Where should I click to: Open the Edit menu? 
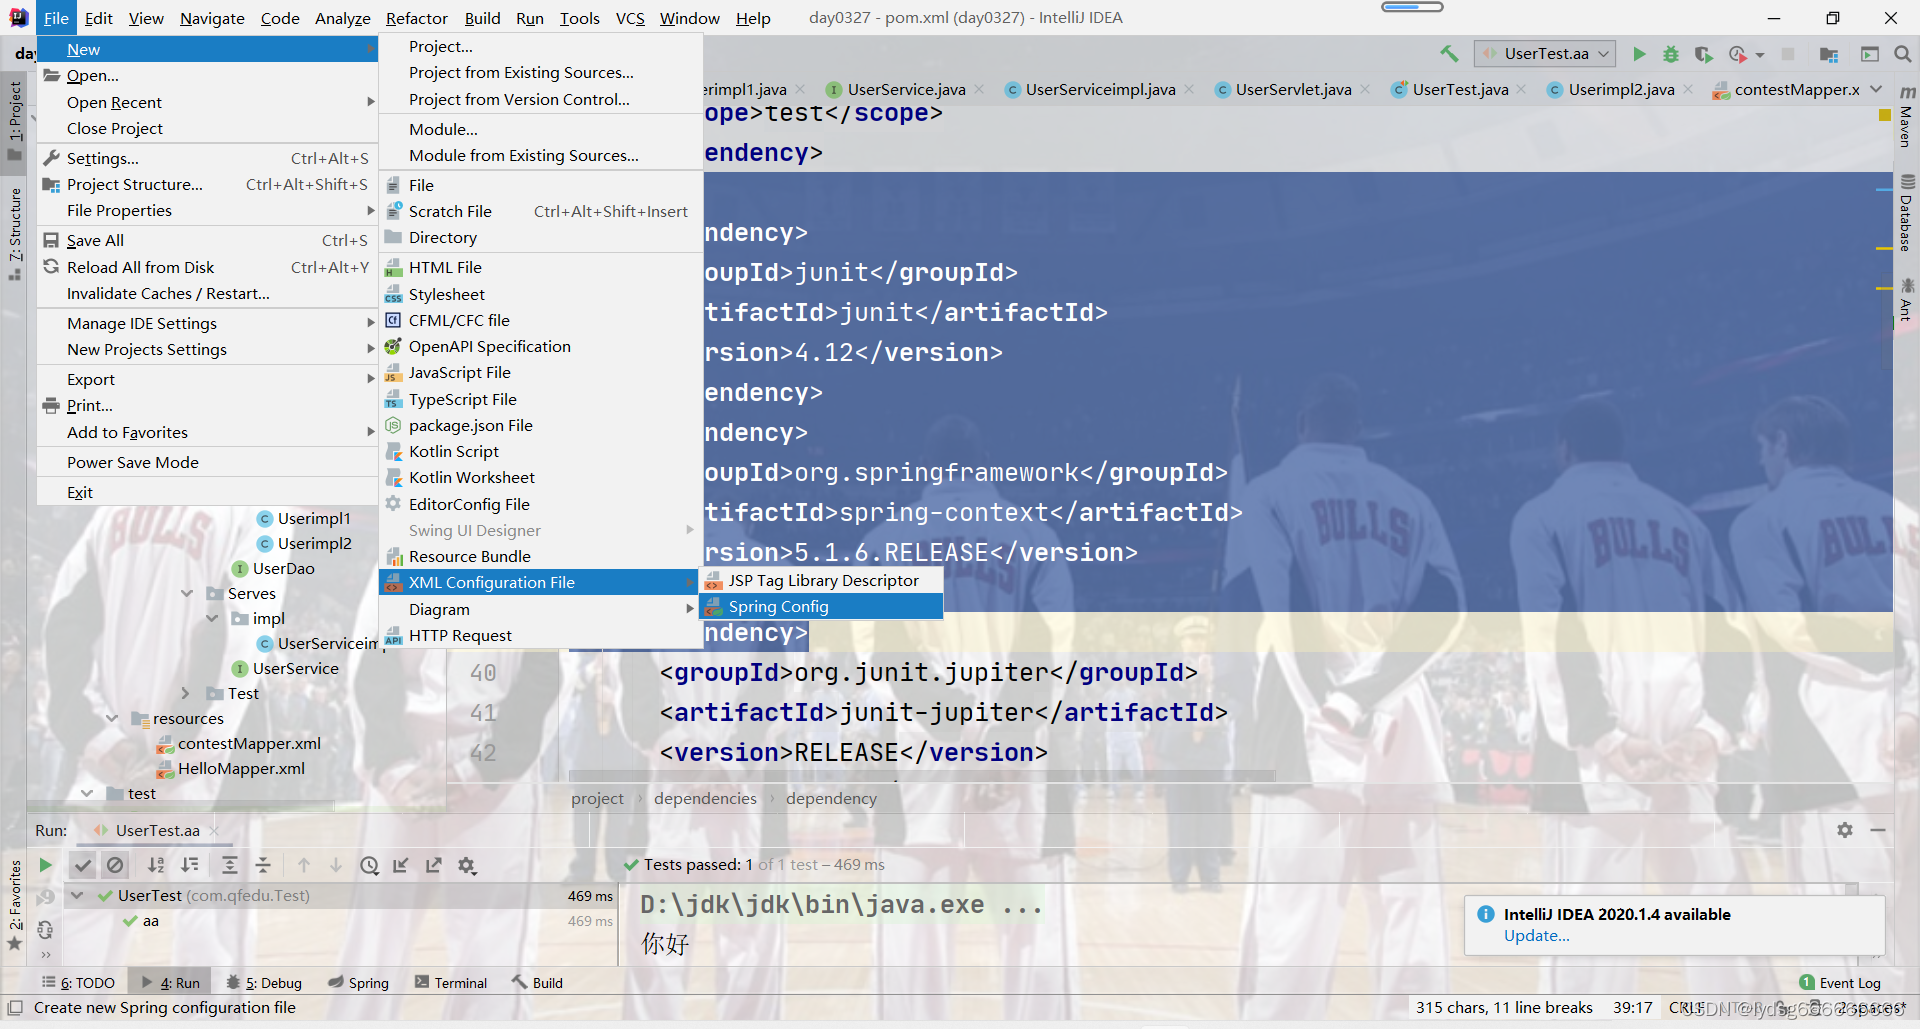(98, 18)
